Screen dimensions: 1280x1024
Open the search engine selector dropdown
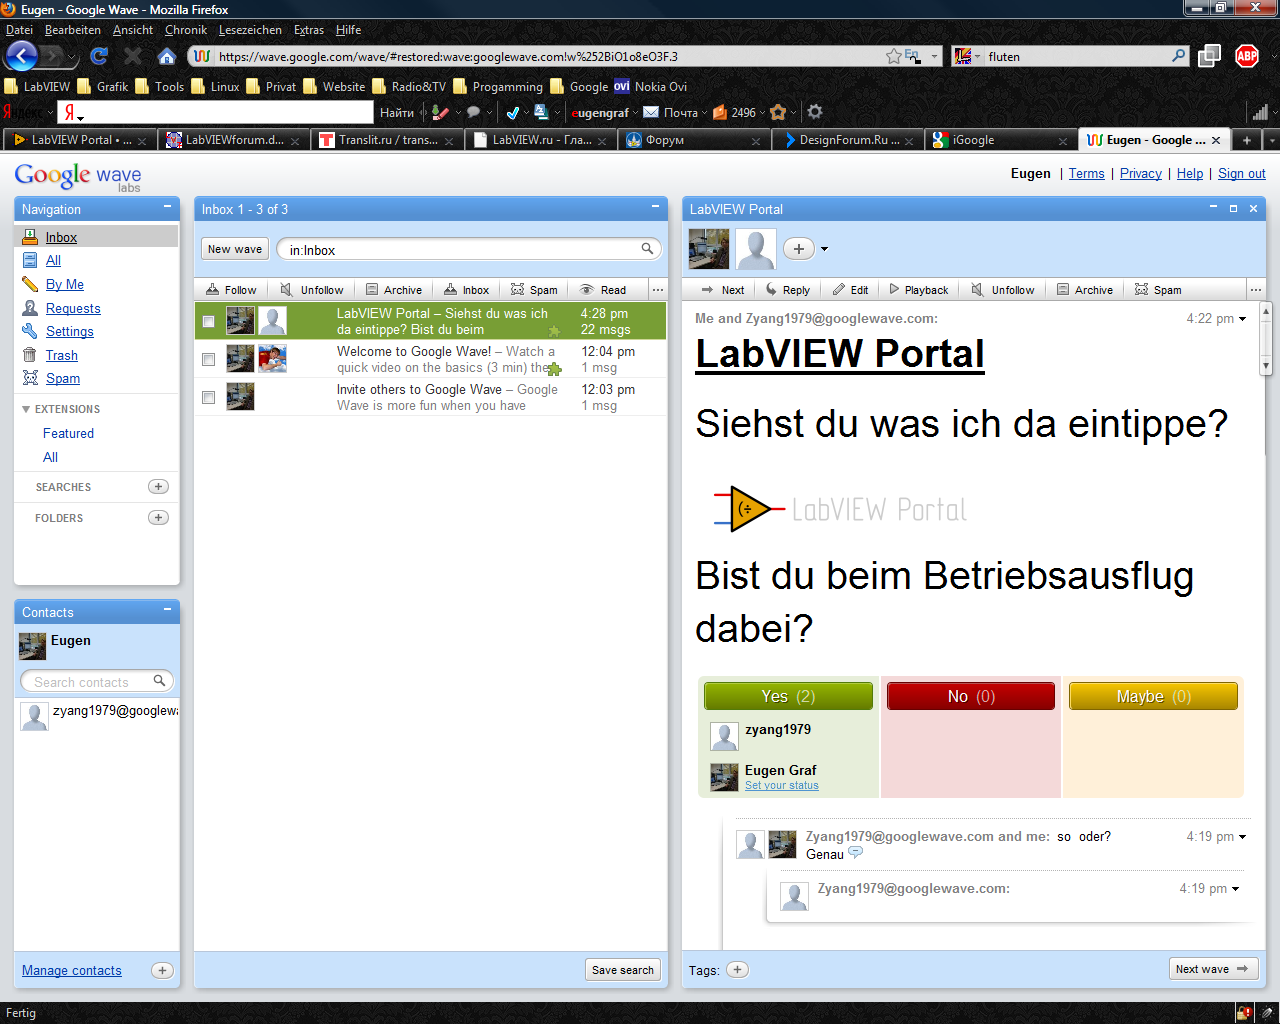[966, 56]
